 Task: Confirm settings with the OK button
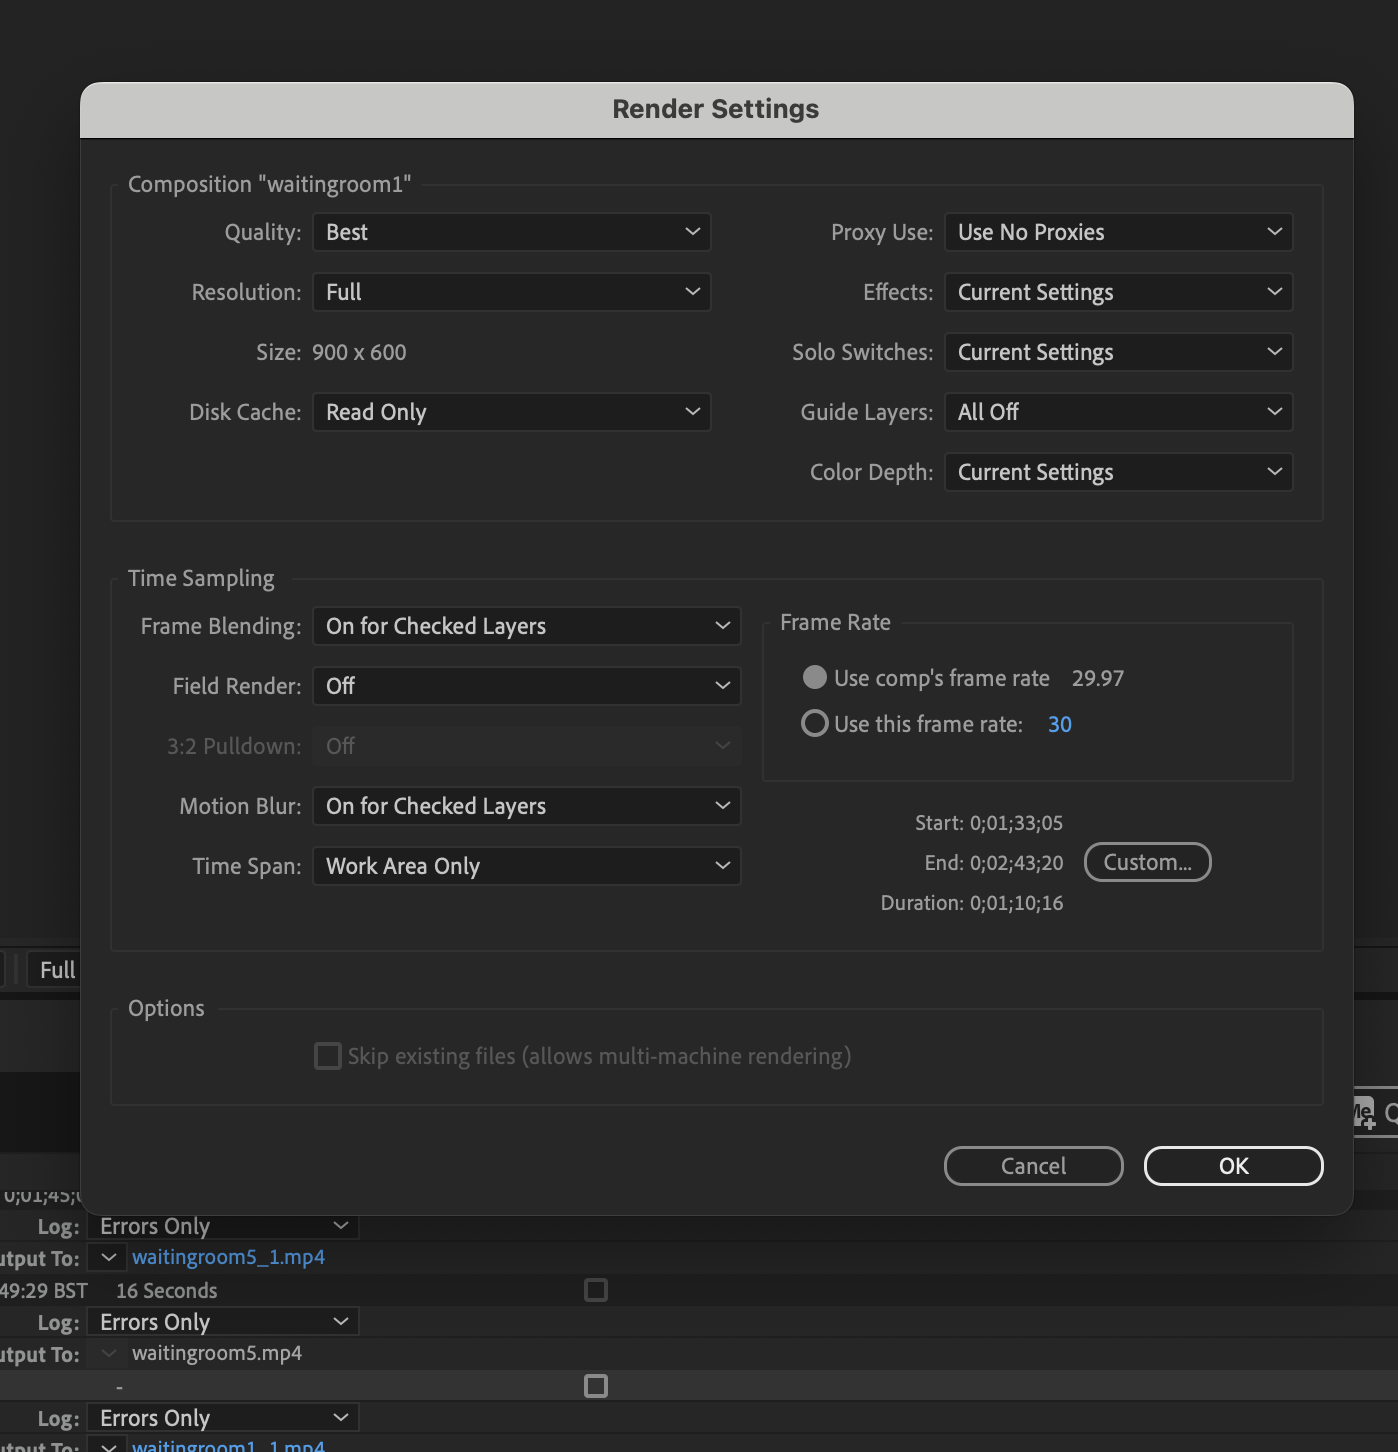click(1233, 1165)
